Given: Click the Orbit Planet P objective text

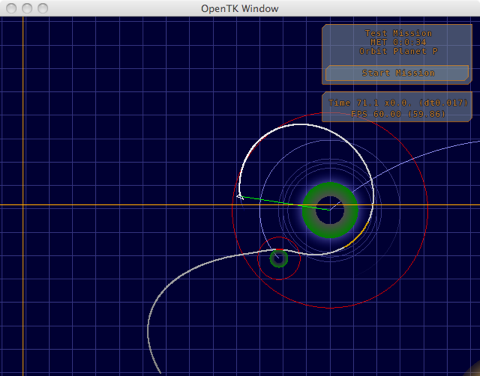Looking at the screenshot, I should 398,51.
